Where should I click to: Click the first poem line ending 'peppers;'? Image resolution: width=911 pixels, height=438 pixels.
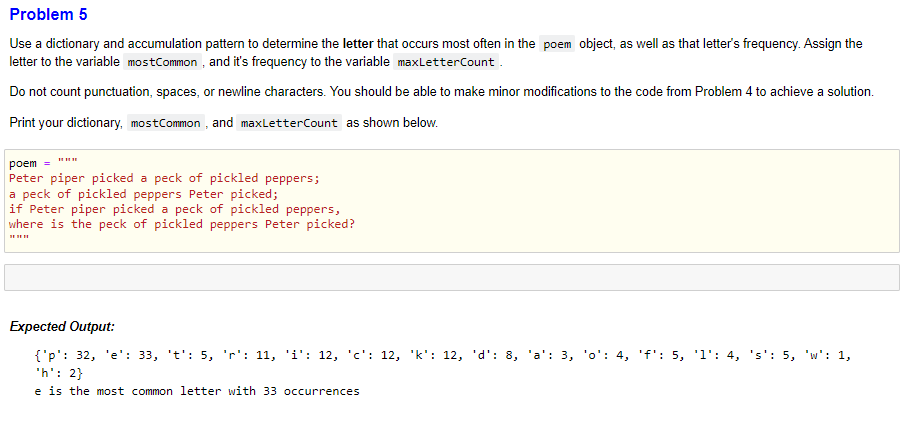164,178
